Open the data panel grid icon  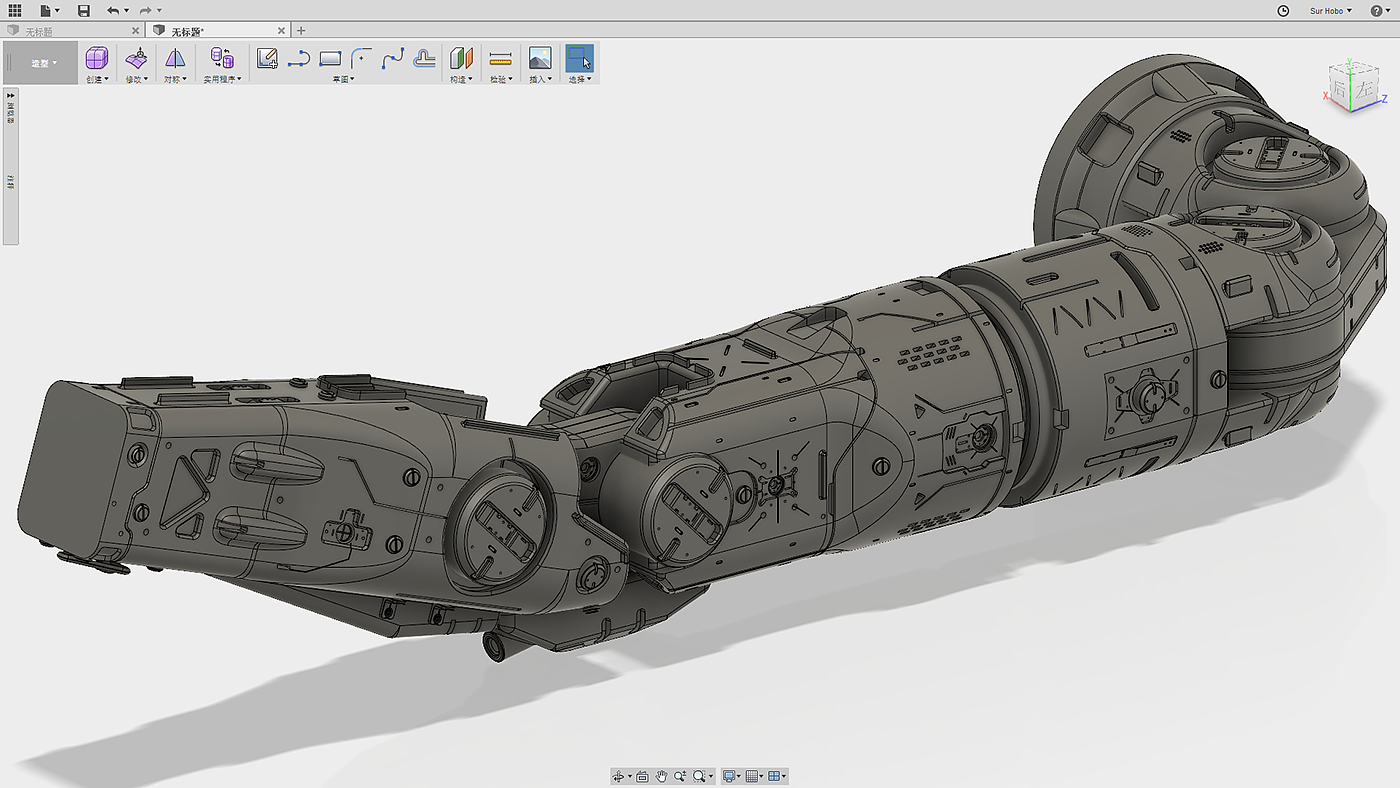point(15,10)
